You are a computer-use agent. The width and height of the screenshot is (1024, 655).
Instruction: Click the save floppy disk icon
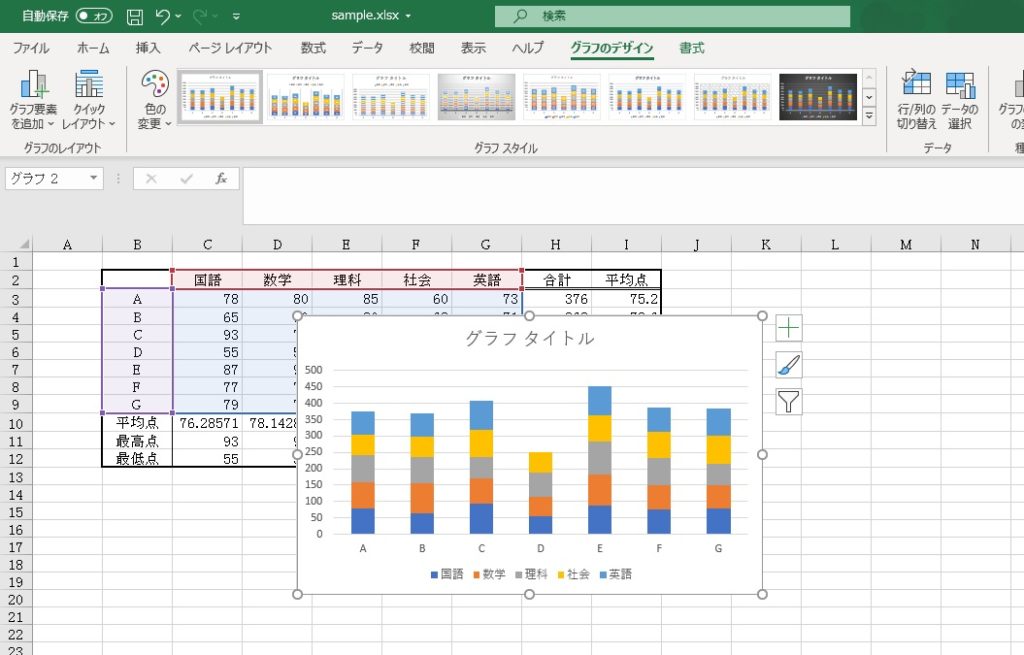coord(135,16)
